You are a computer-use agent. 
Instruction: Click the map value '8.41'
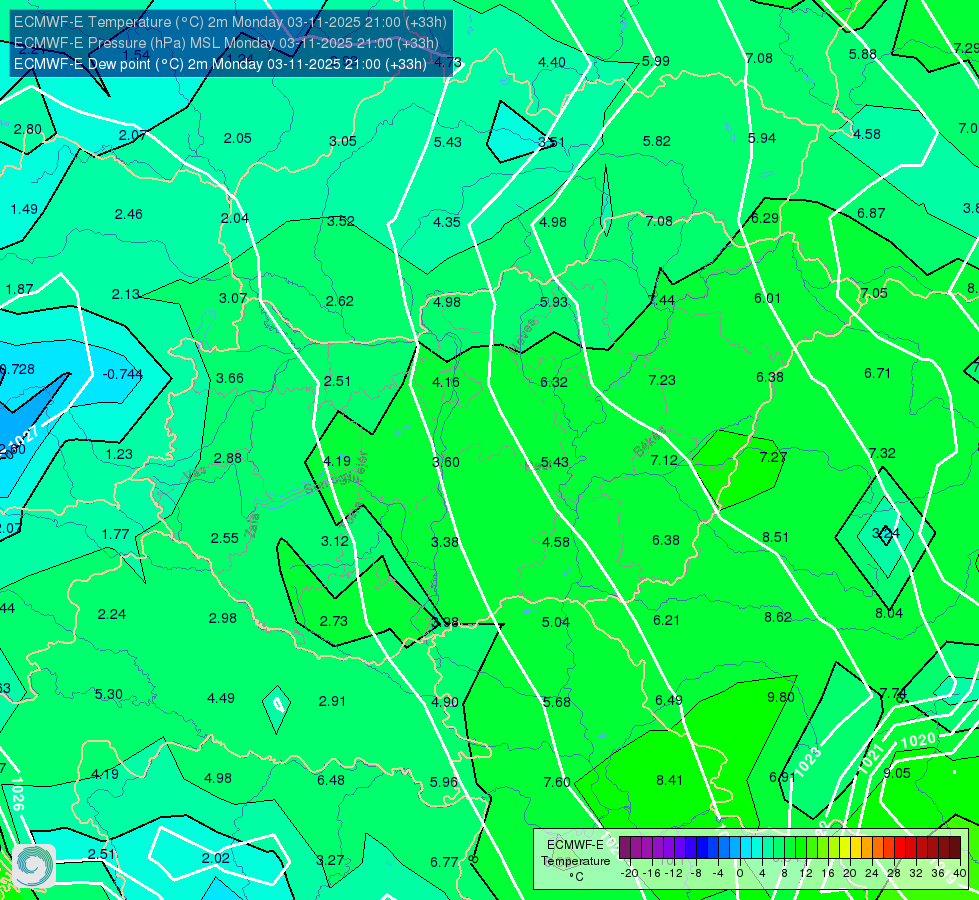tap(669, 780)
